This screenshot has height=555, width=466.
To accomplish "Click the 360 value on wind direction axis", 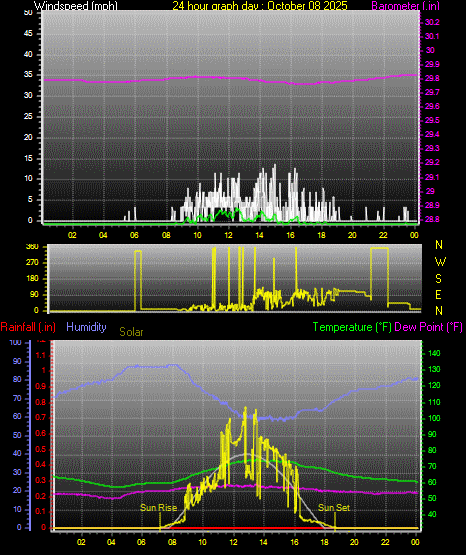I will [x=32, y=247].
